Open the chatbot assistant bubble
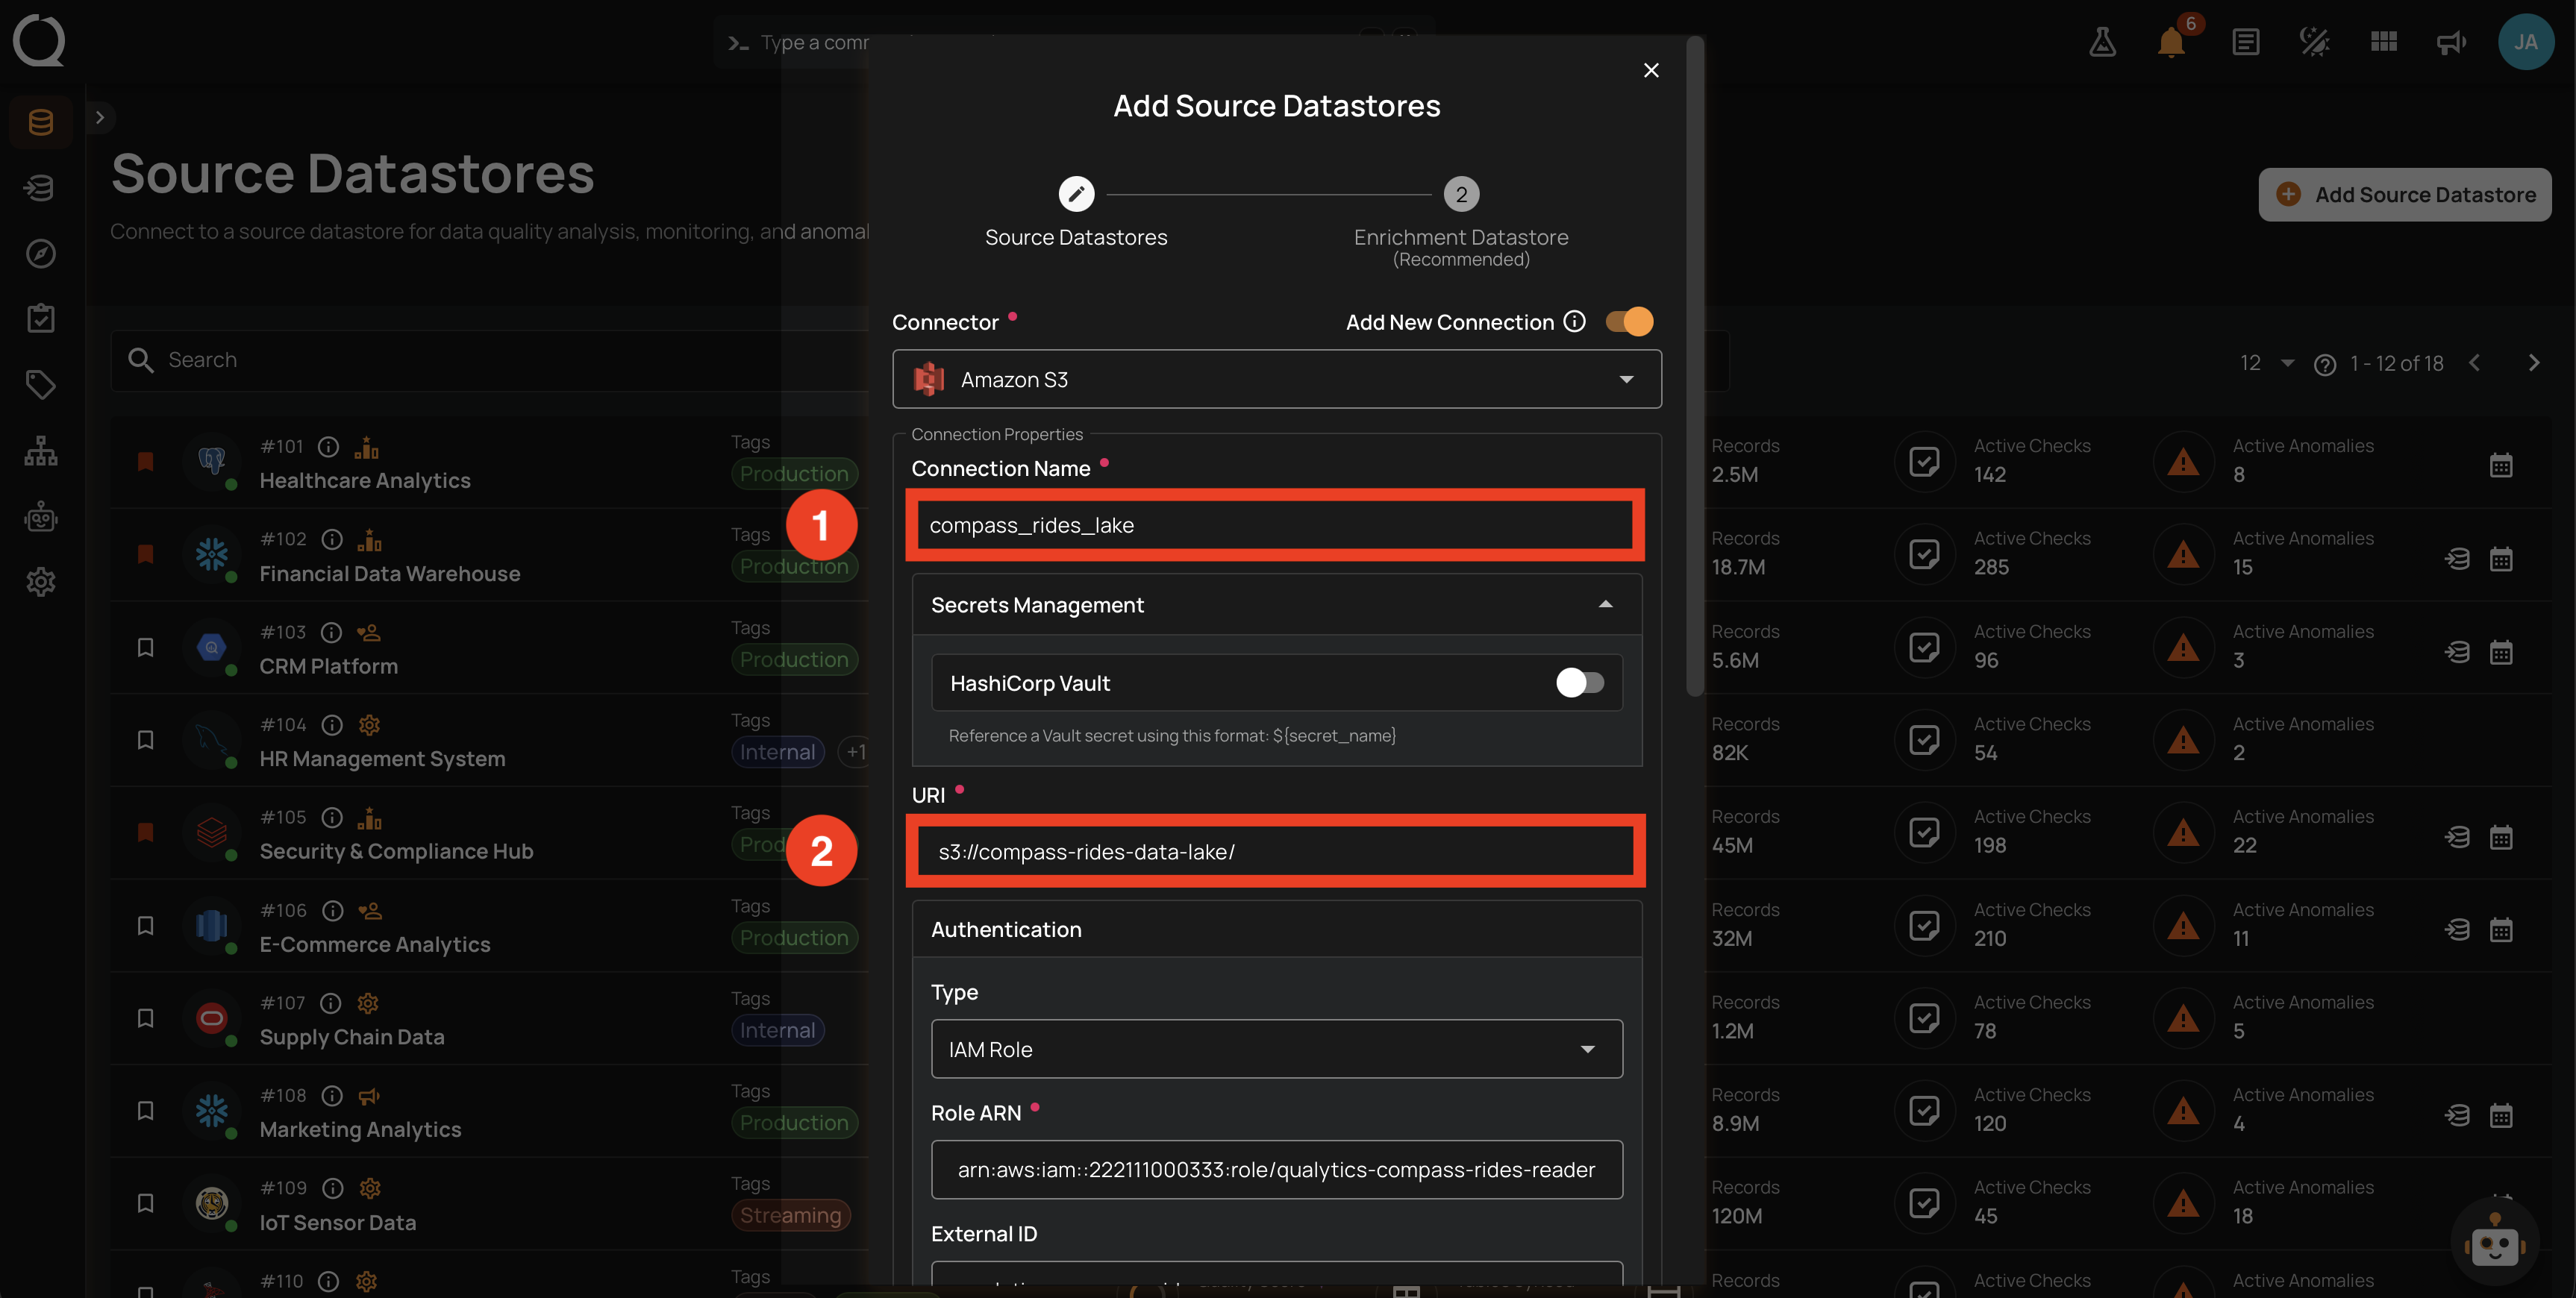The width and height of the screenshot is (2576, 1298). tap(2495, 1243)
